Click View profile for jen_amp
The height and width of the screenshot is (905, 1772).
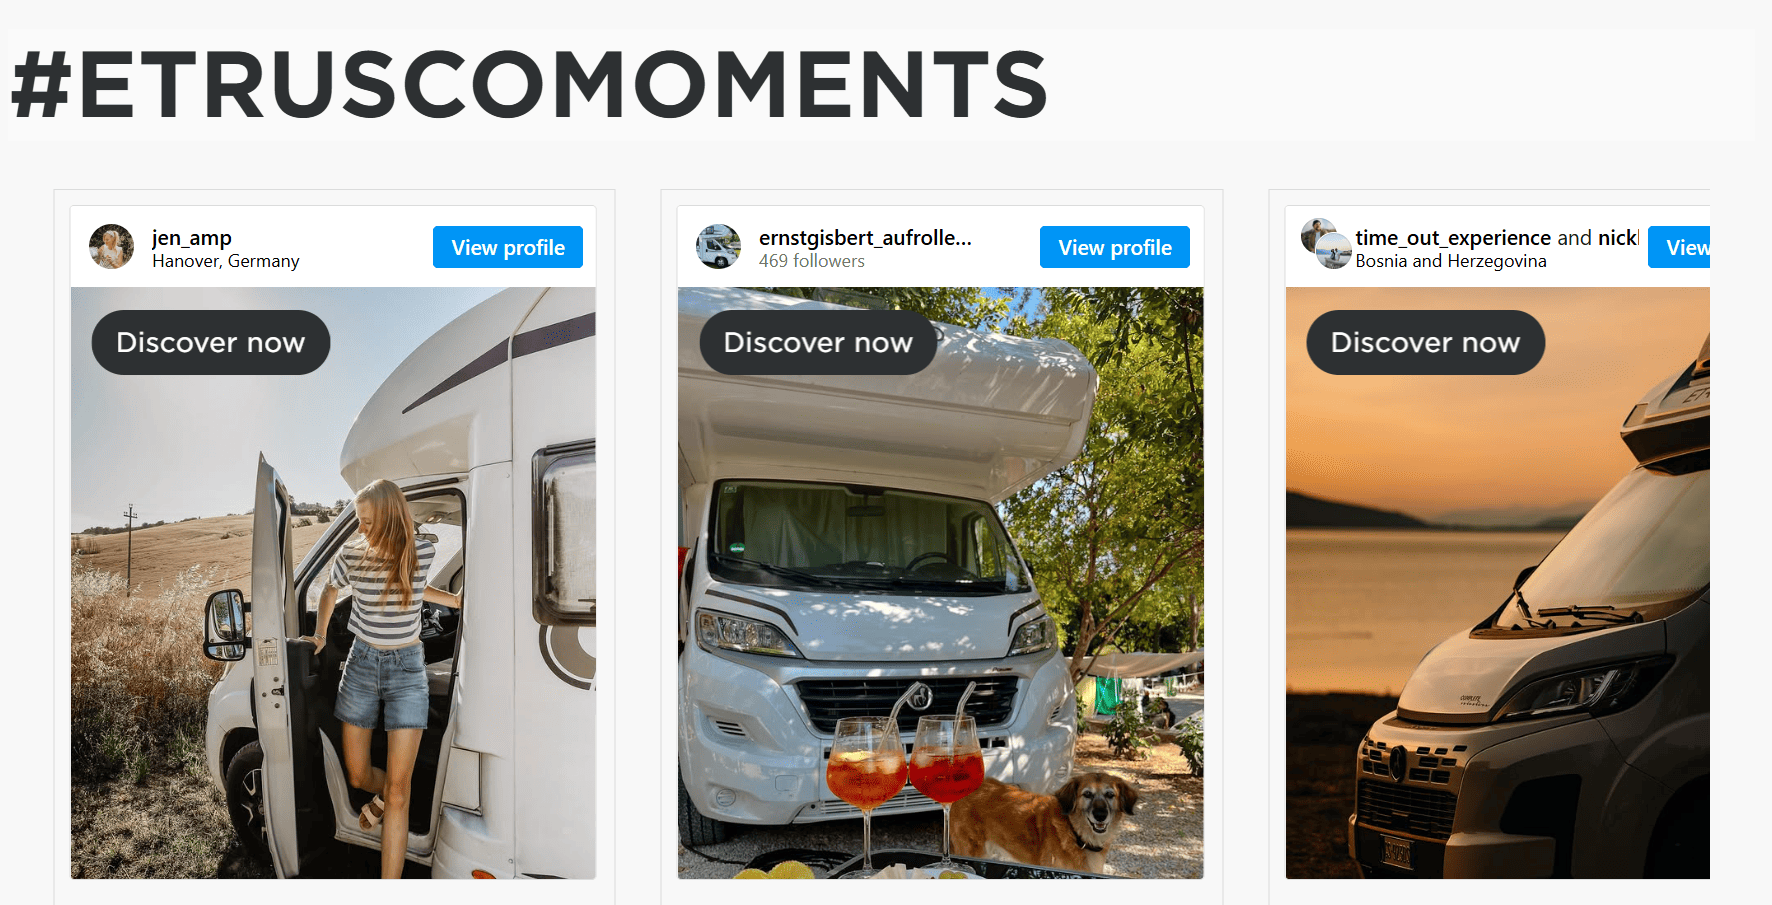508,247
